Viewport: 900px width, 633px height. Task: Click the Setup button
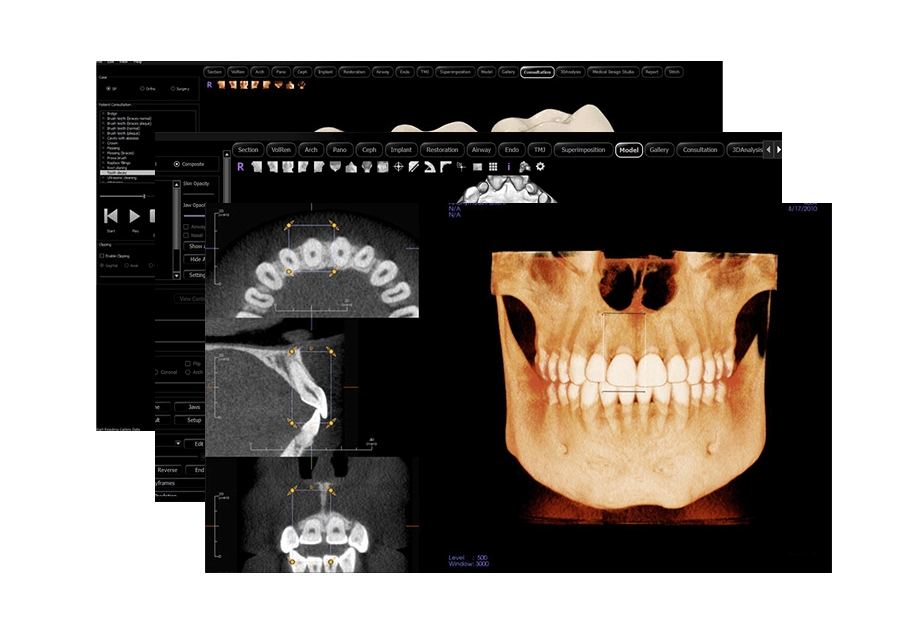point(194,420)
